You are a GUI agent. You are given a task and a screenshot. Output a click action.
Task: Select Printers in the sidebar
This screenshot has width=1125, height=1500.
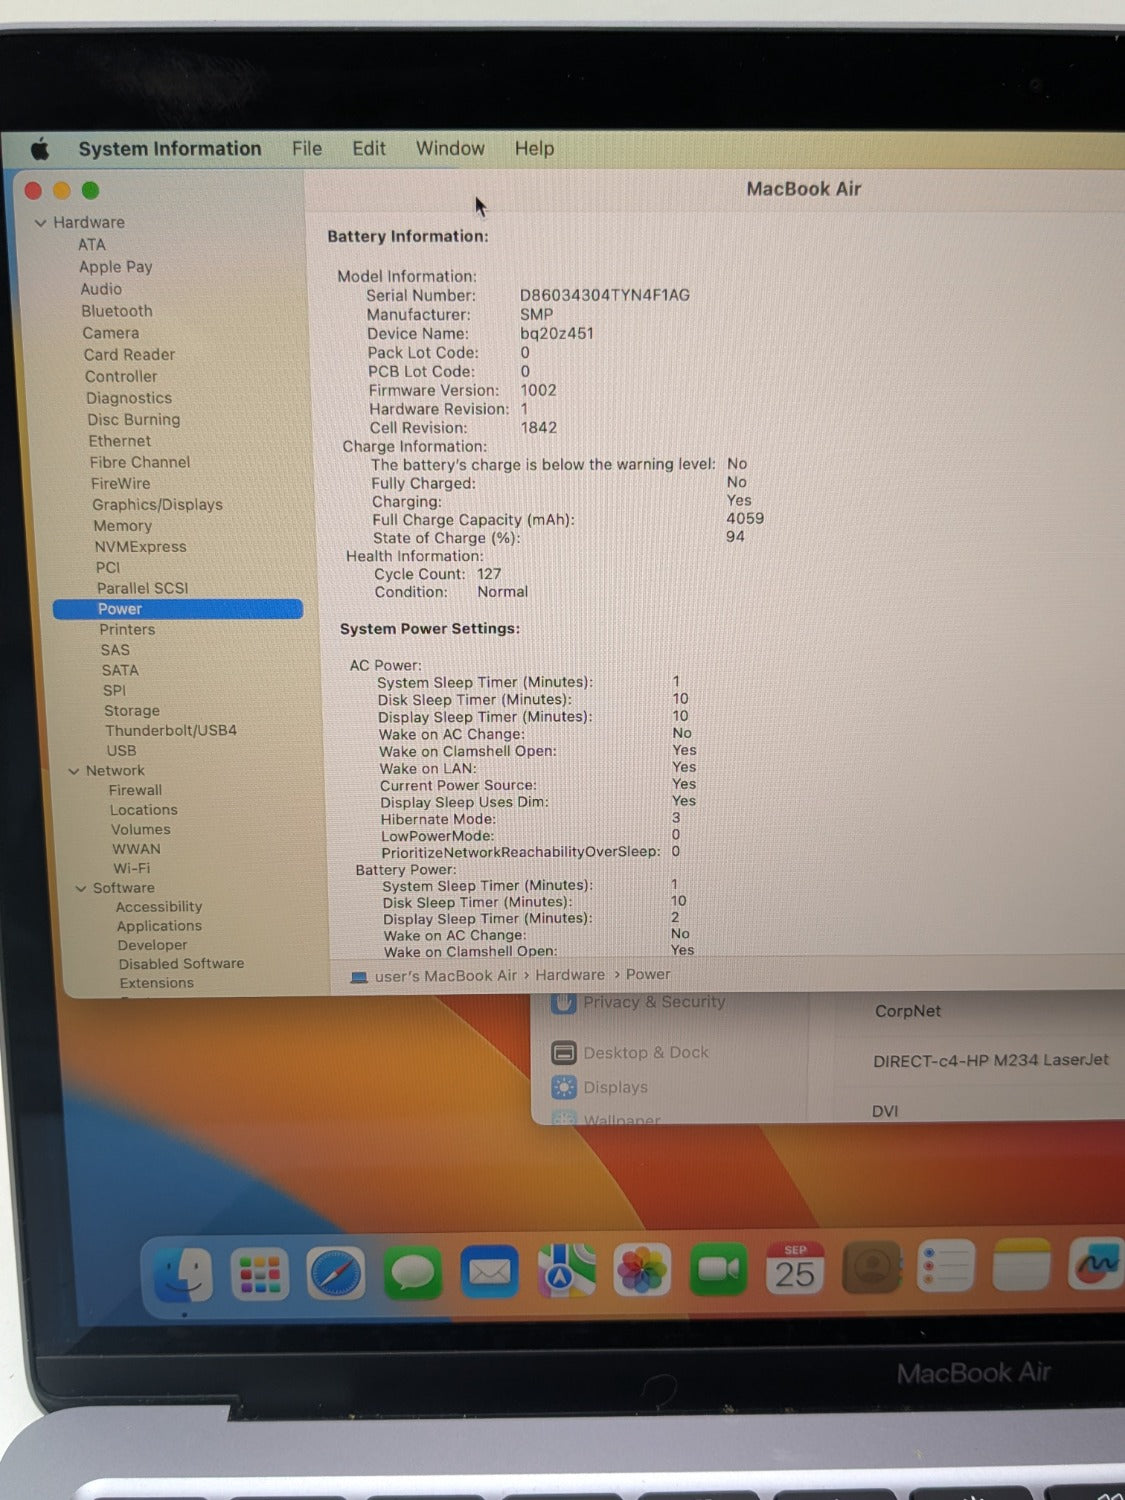click(x=127, y=630)
